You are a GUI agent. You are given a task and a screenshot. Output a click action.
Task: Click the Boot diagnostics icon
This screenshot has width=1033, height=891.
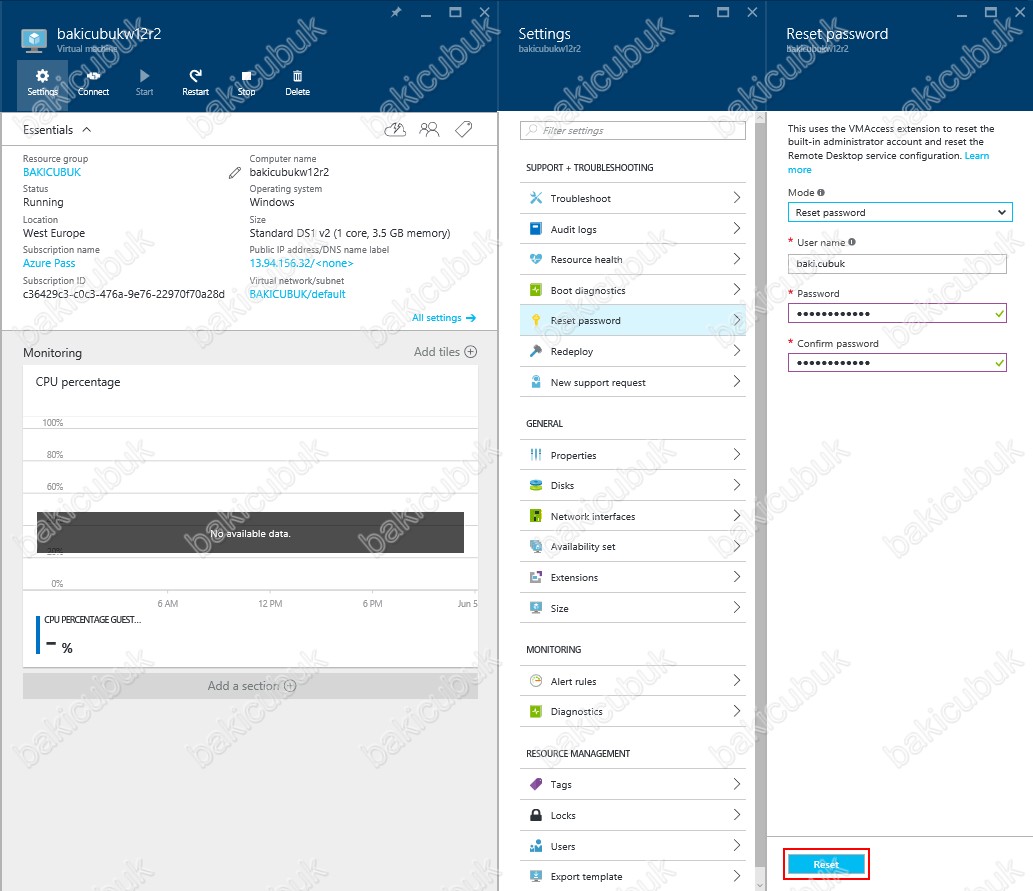[536, 290]
